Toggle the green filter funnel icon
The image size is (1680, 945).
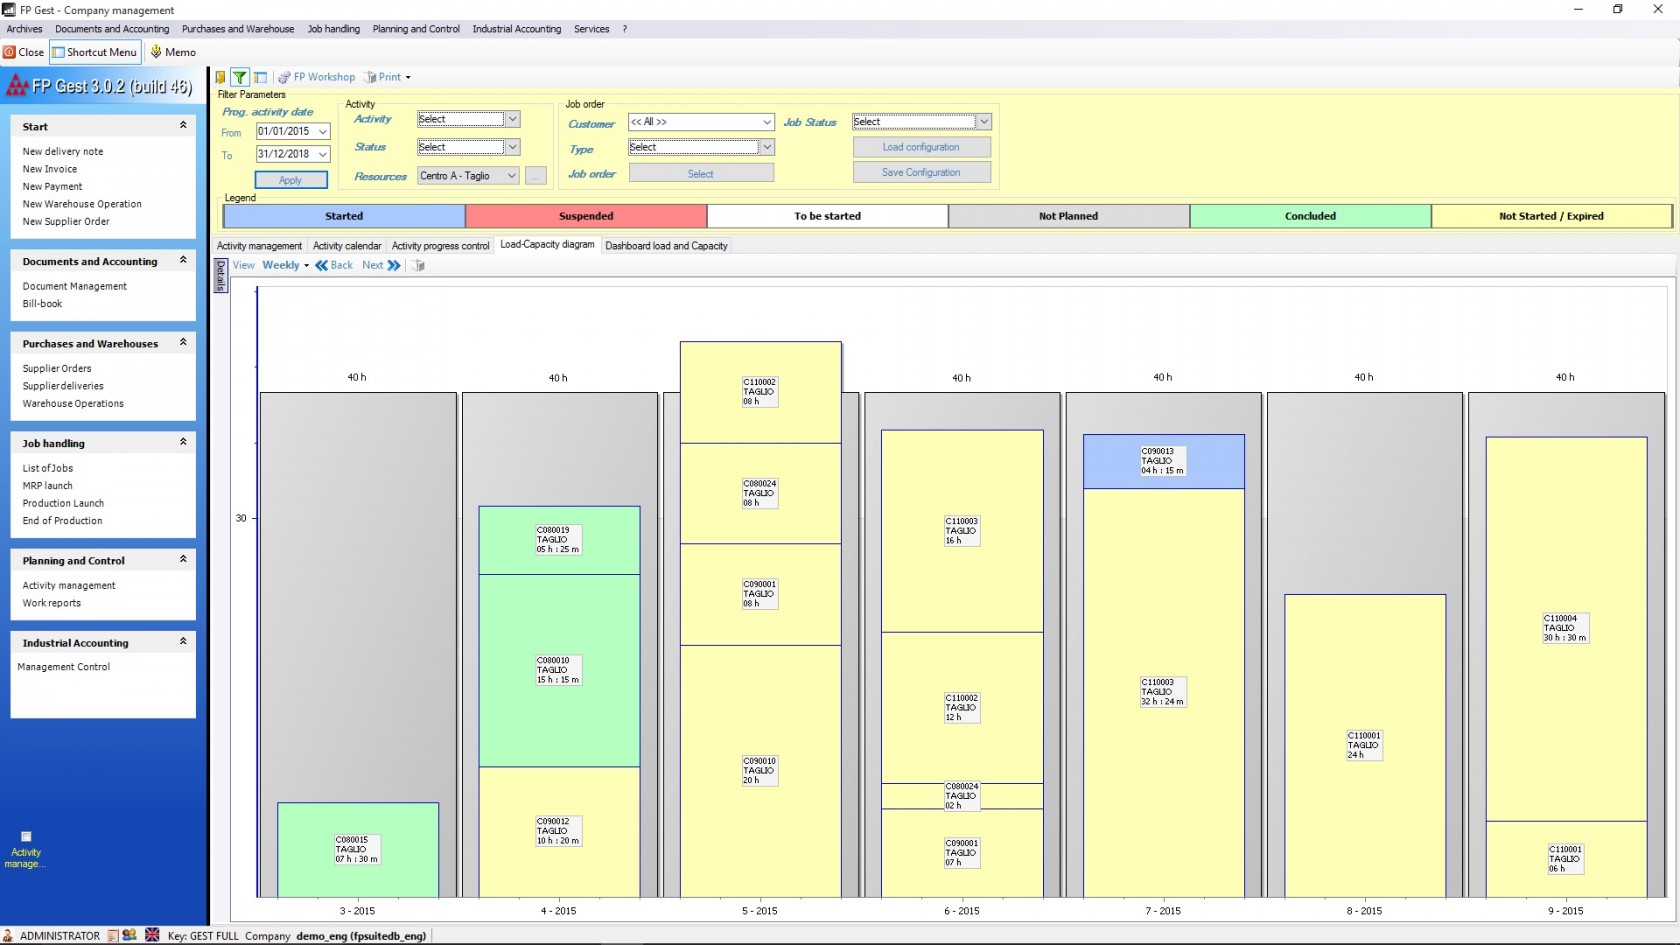point(240,77)
